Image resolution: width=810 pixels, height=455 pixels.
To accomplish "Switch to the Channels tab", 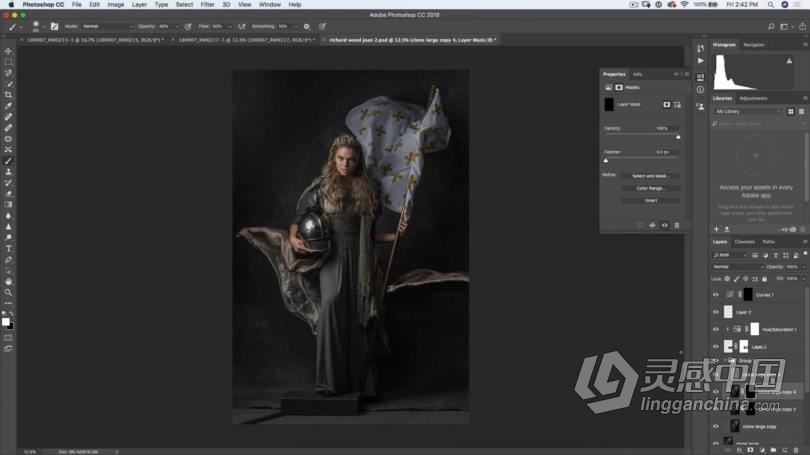I will (x=744, y=242).
